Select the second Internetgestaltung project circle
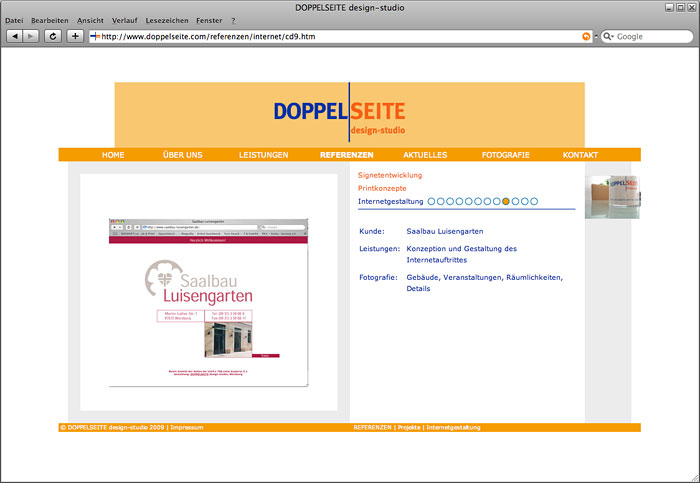This screenshot has width=700, height=483. pyautogui.click(x=441, y=201)
